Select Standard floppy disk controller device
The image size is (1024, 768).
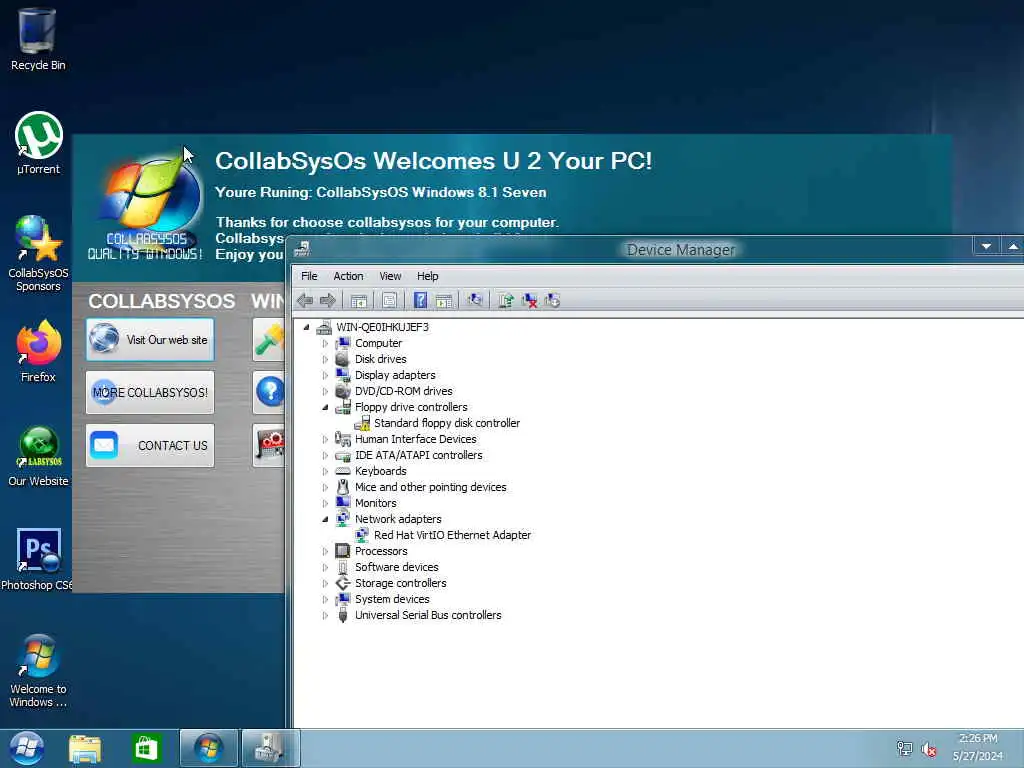click(447, 423)
